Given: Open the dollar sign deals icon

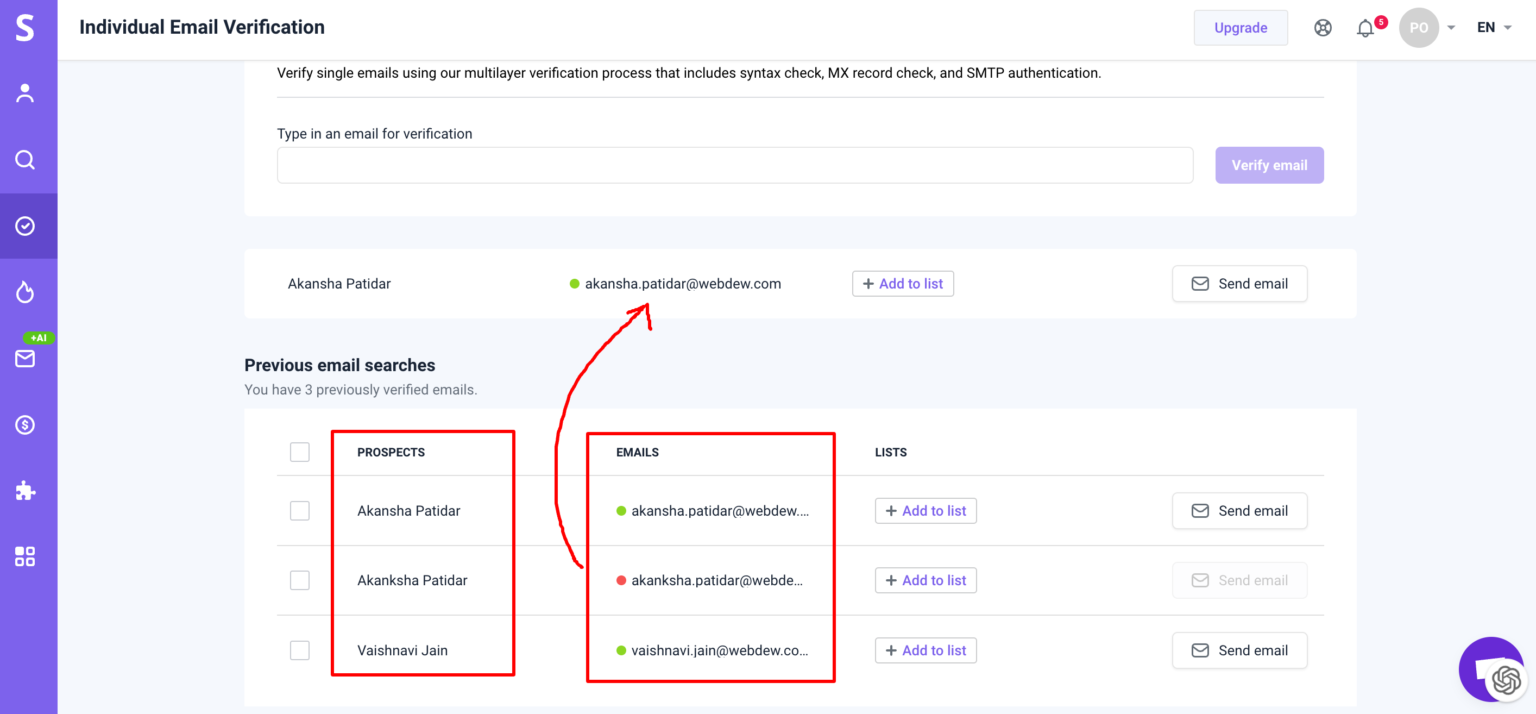Looking at the screenshot, I should [x=25, y=425].
